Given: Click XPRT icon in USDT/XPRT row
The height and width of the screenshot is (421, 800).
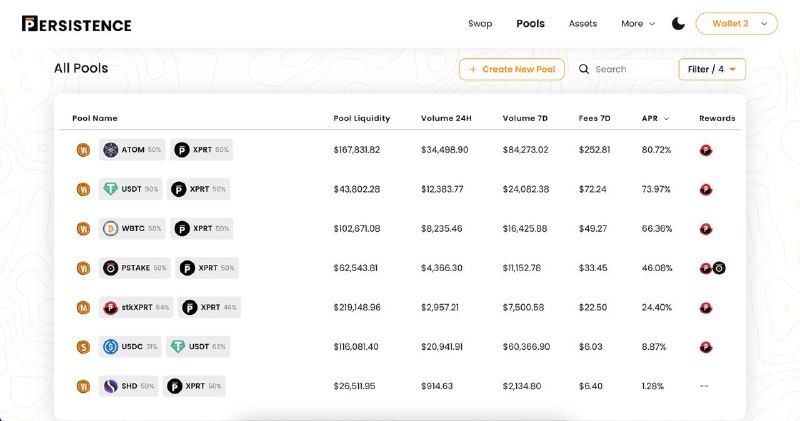Looking at the screenshot, I should pyautogui.click(x=178, y=189).
